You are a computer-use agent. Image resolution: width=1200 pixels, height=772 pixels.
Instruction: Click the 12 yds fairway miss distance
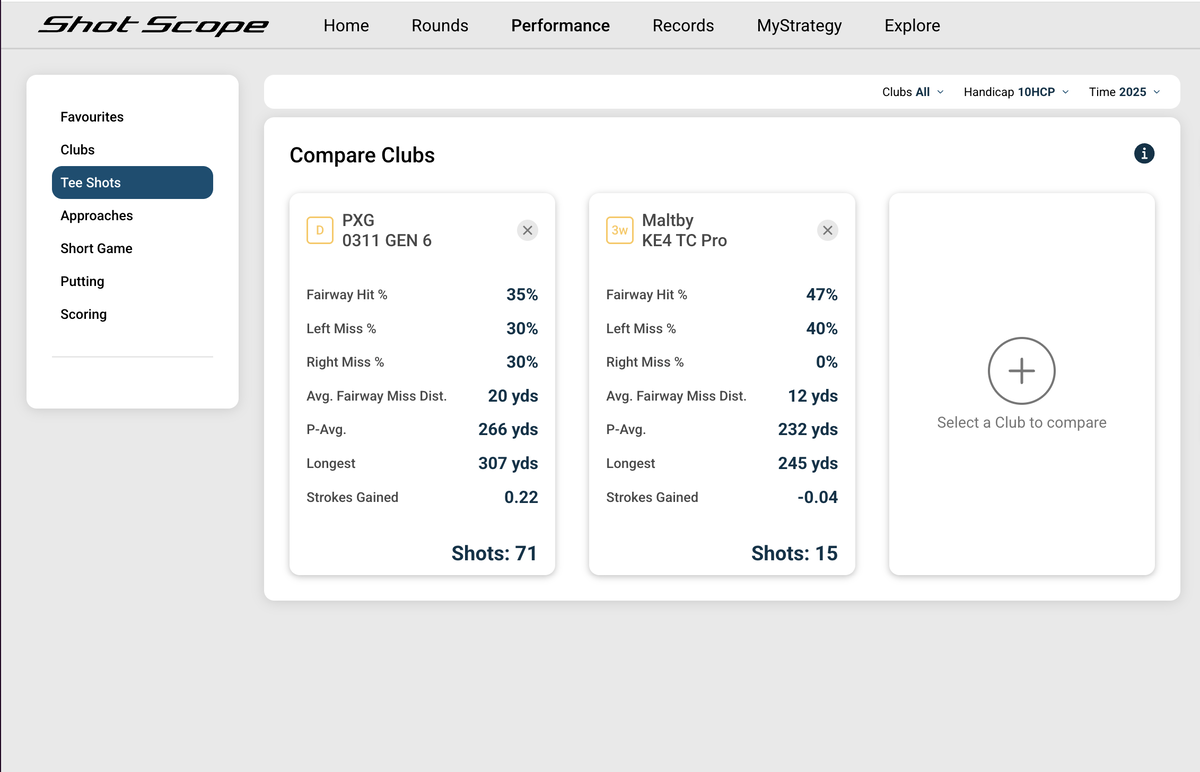point(813,396)
